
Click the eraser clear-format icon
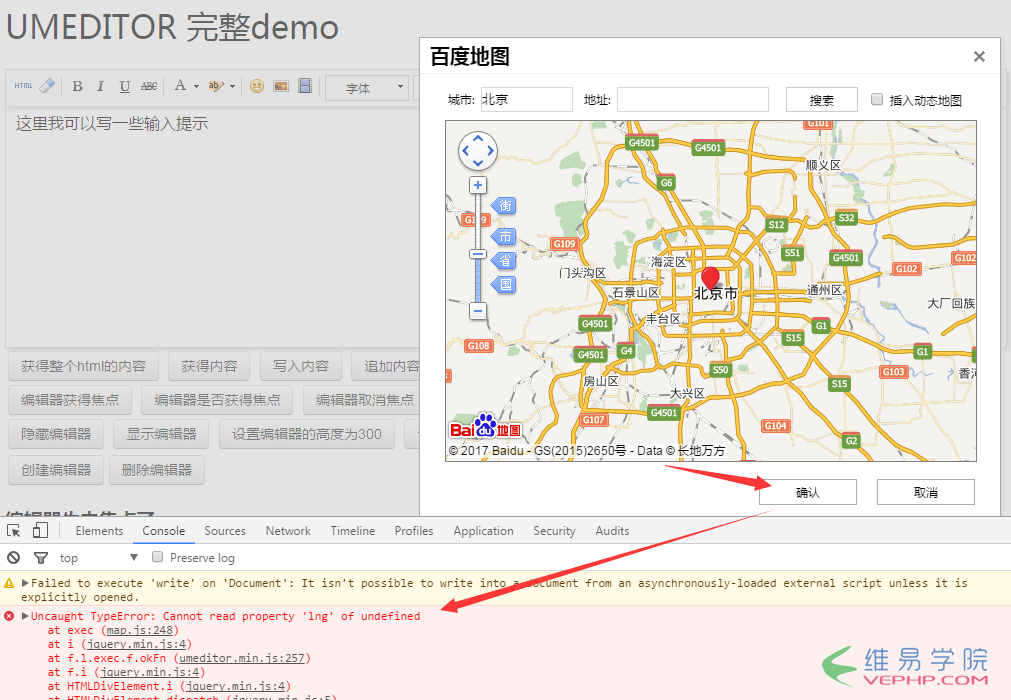pyautogui.click(x=47, y=86)
